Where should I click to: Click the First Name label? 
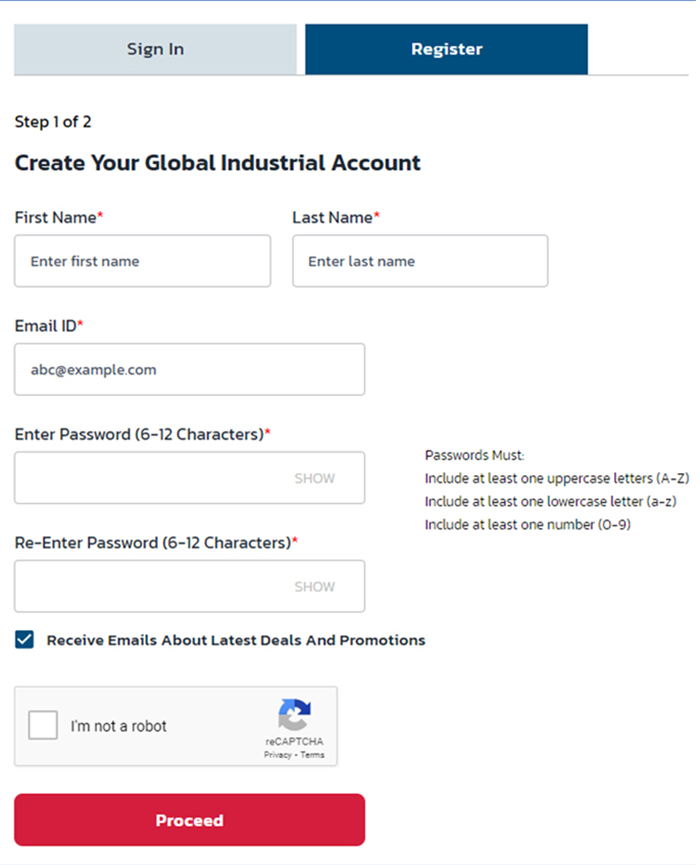coord(55,217)
